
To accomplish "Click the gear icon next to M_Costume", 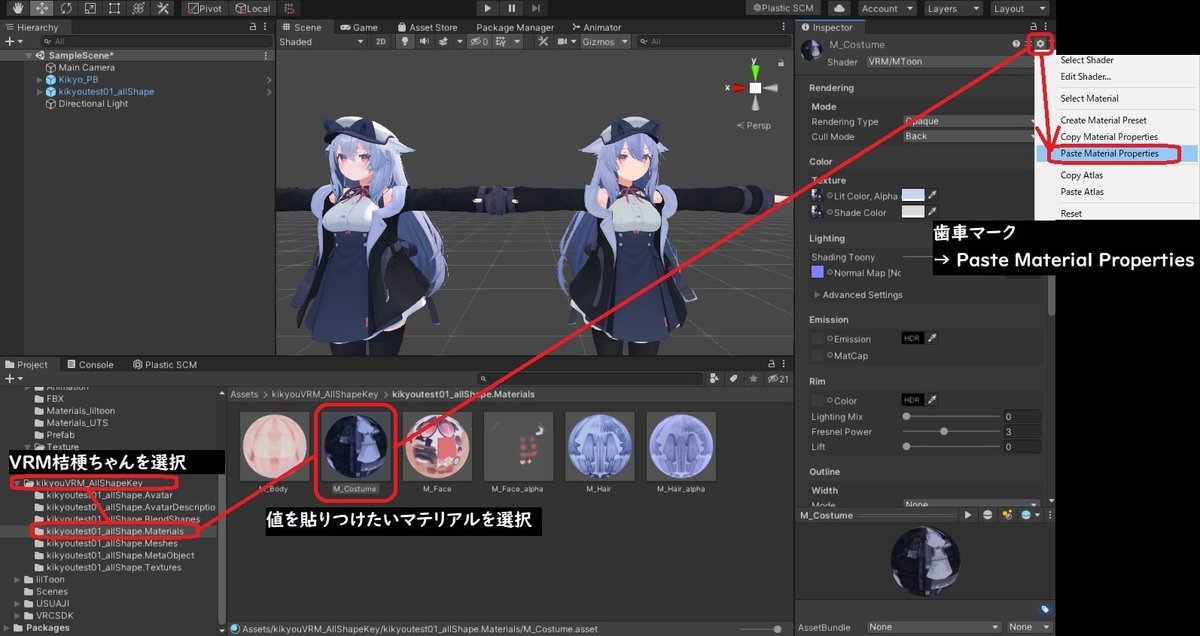I will tap(1041, 44).
